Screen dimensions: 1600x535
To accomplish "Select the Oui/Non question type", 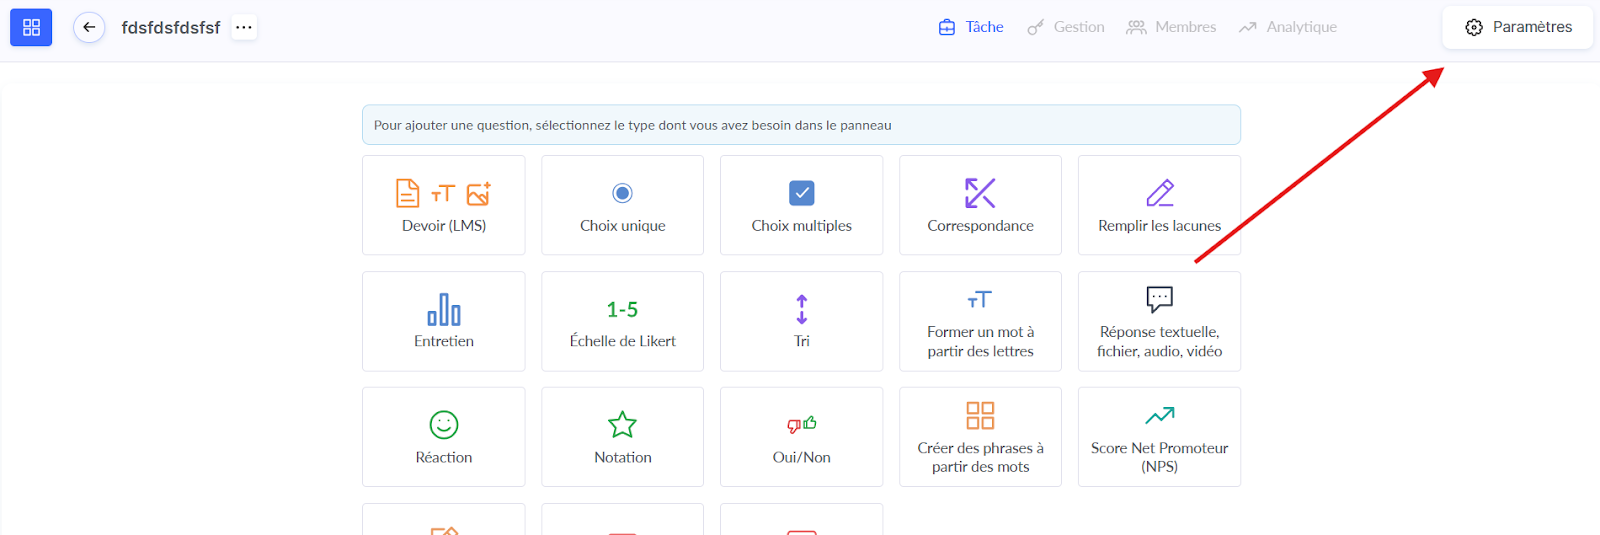I will 801,437.
